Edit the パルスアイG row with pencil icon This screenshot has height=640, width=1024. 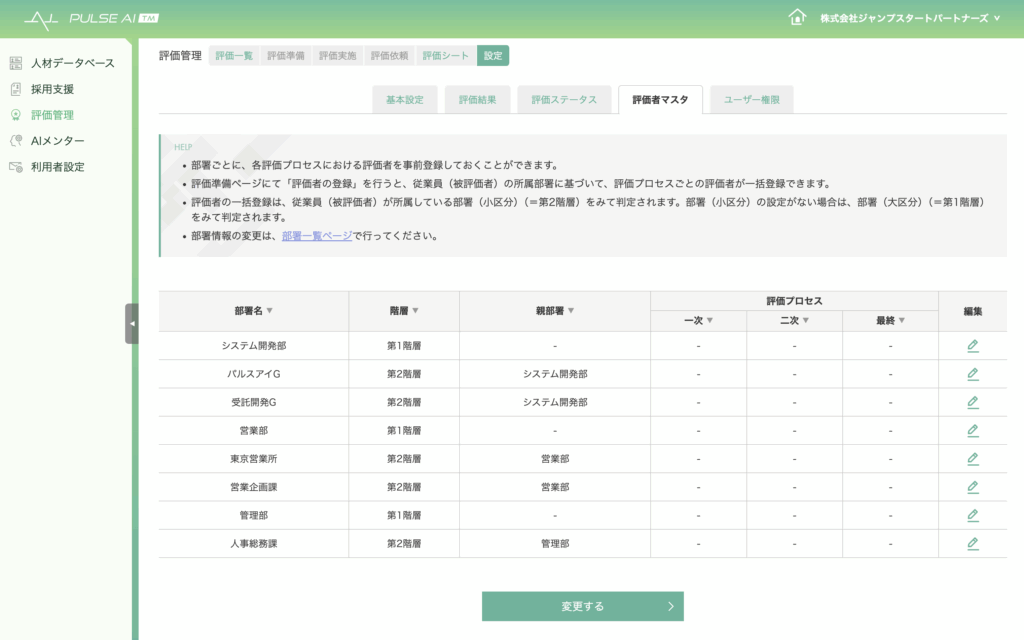click(972, 374)
